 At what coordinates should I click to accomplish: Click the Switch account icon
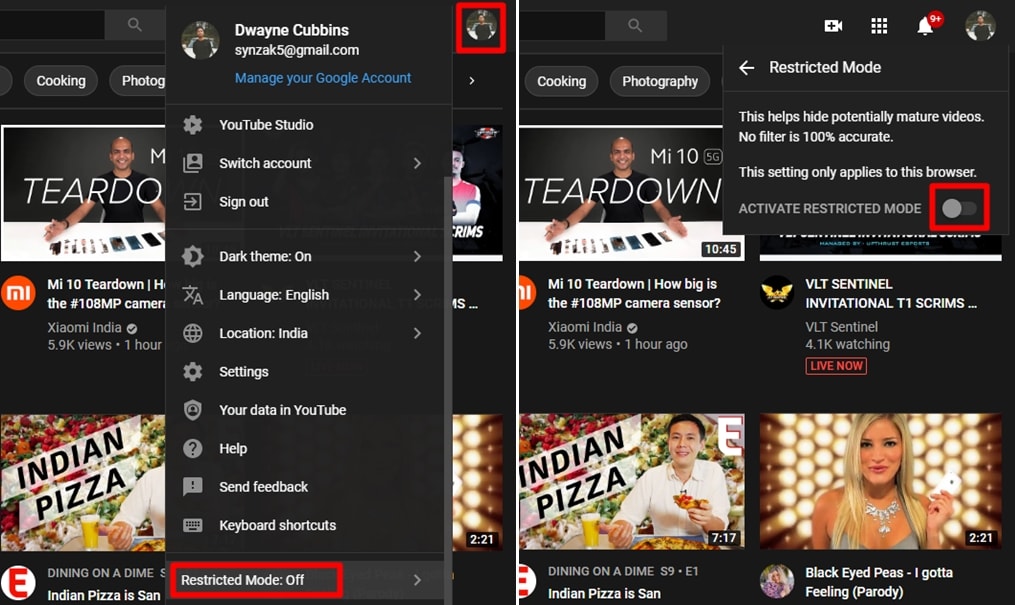click(193, 163)
